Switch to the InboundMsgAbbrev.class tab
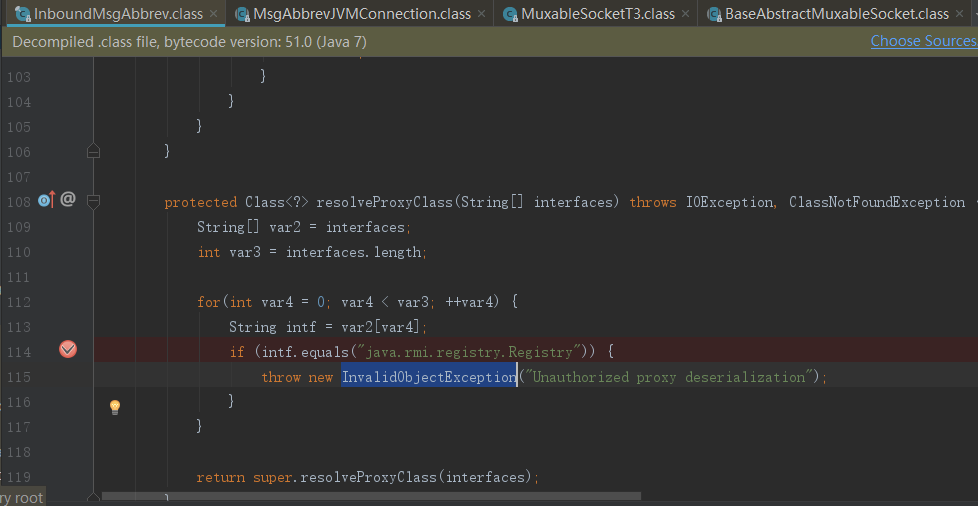978x506 pixels. pos(117,13)
